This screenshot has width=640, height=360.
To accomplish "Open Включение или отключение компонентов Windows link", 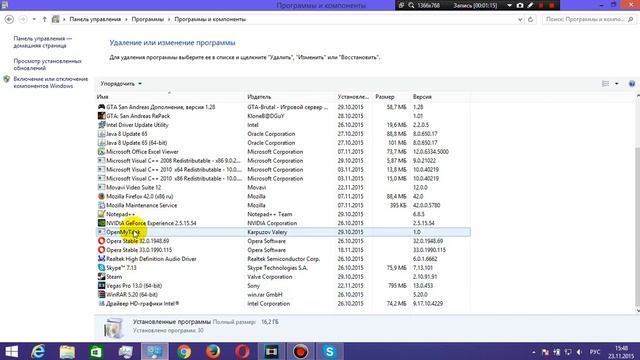I will click(x=51, y=82).
